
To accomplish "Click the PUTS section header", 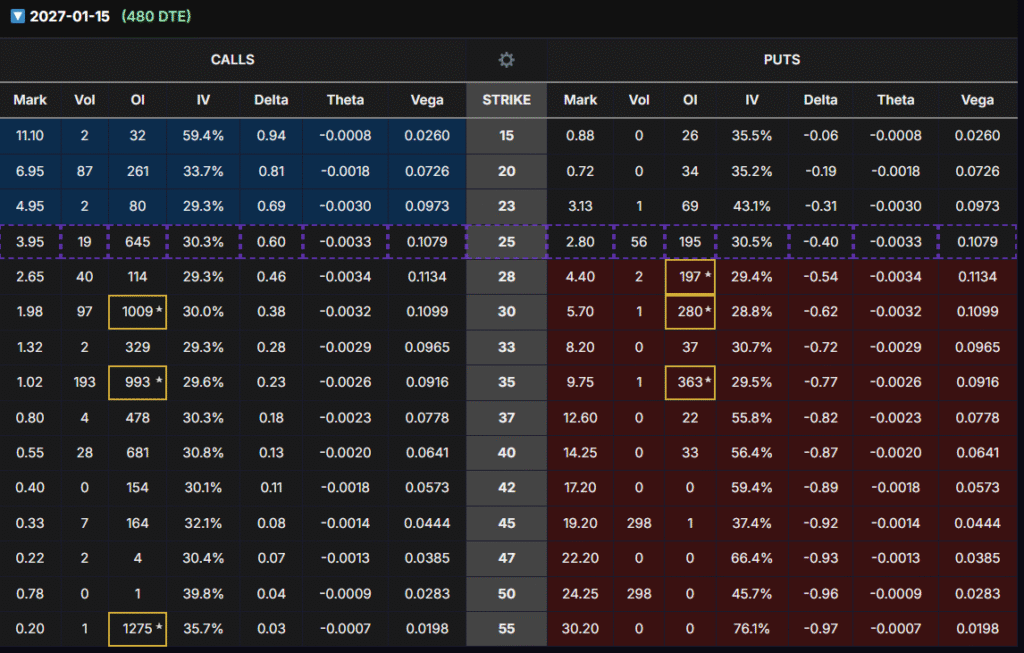I will (784, 60).
